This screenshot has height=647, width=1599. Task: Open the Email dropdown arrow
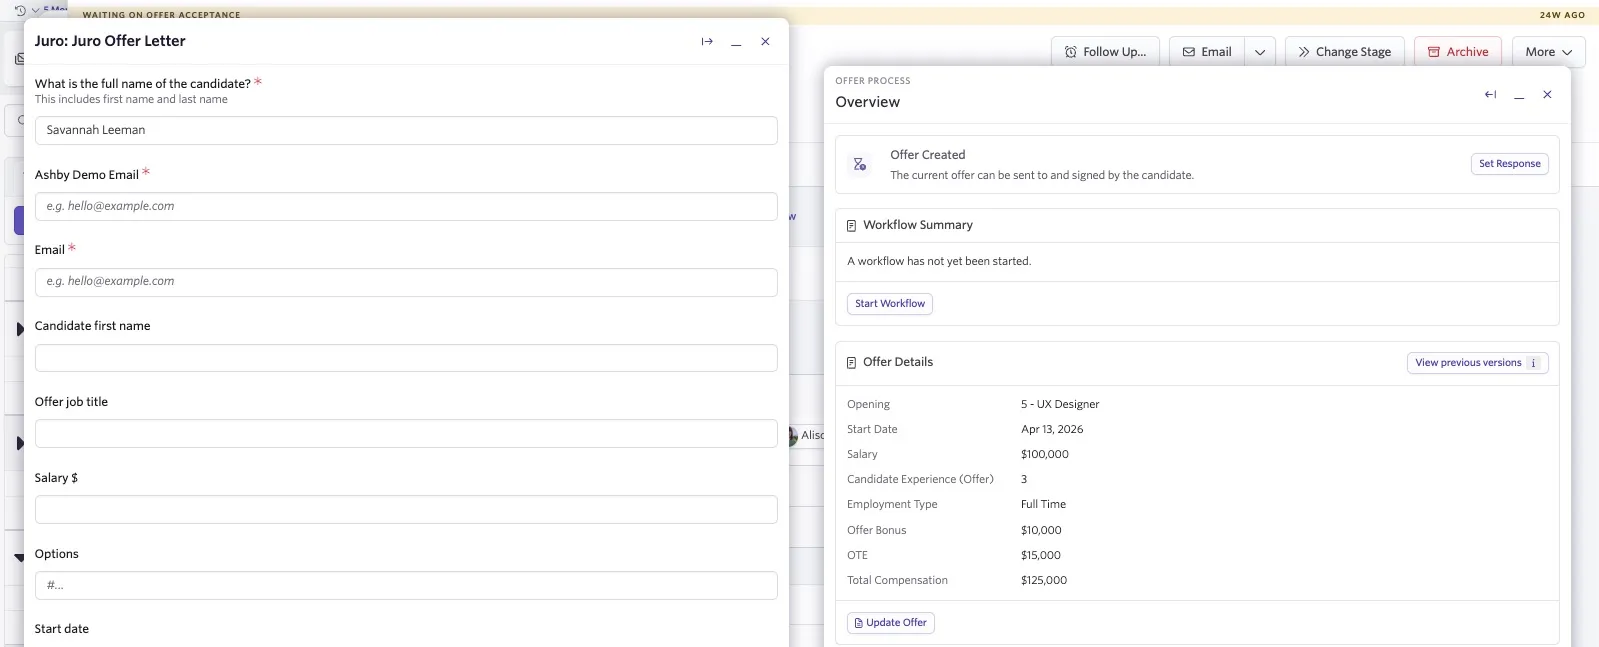point(1260,52)
